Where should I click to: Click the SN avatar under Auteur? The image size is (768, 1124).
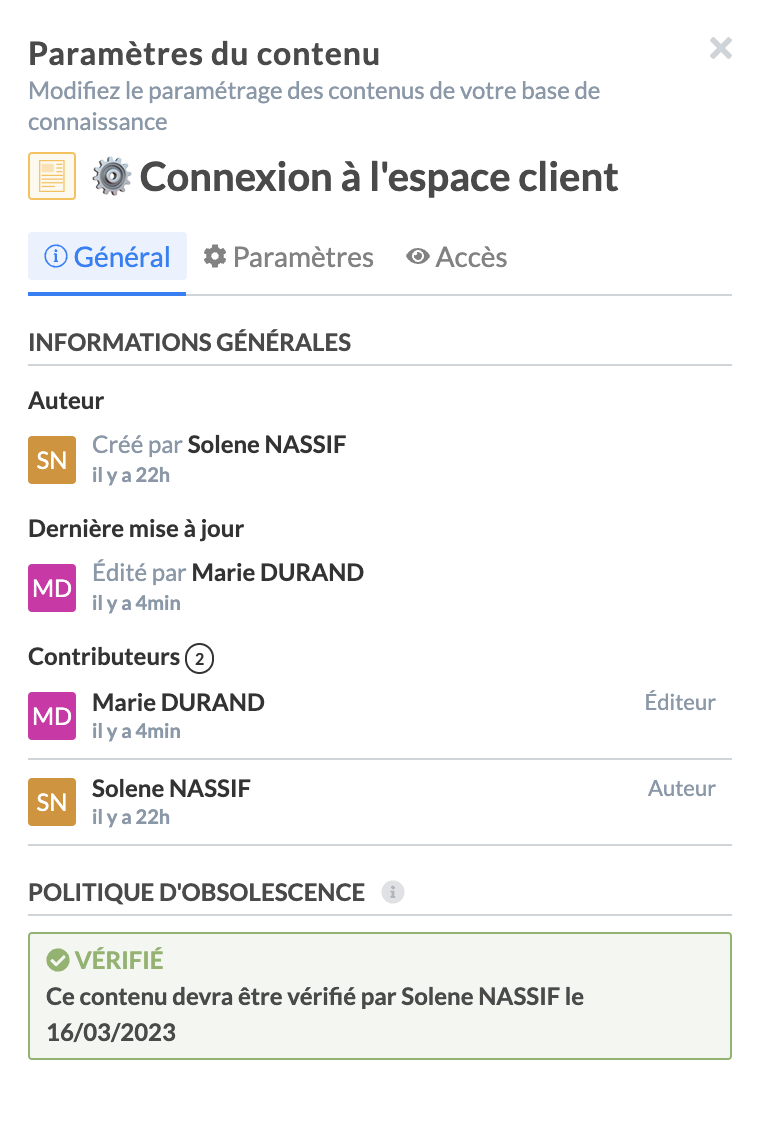(x=52, y=459)
